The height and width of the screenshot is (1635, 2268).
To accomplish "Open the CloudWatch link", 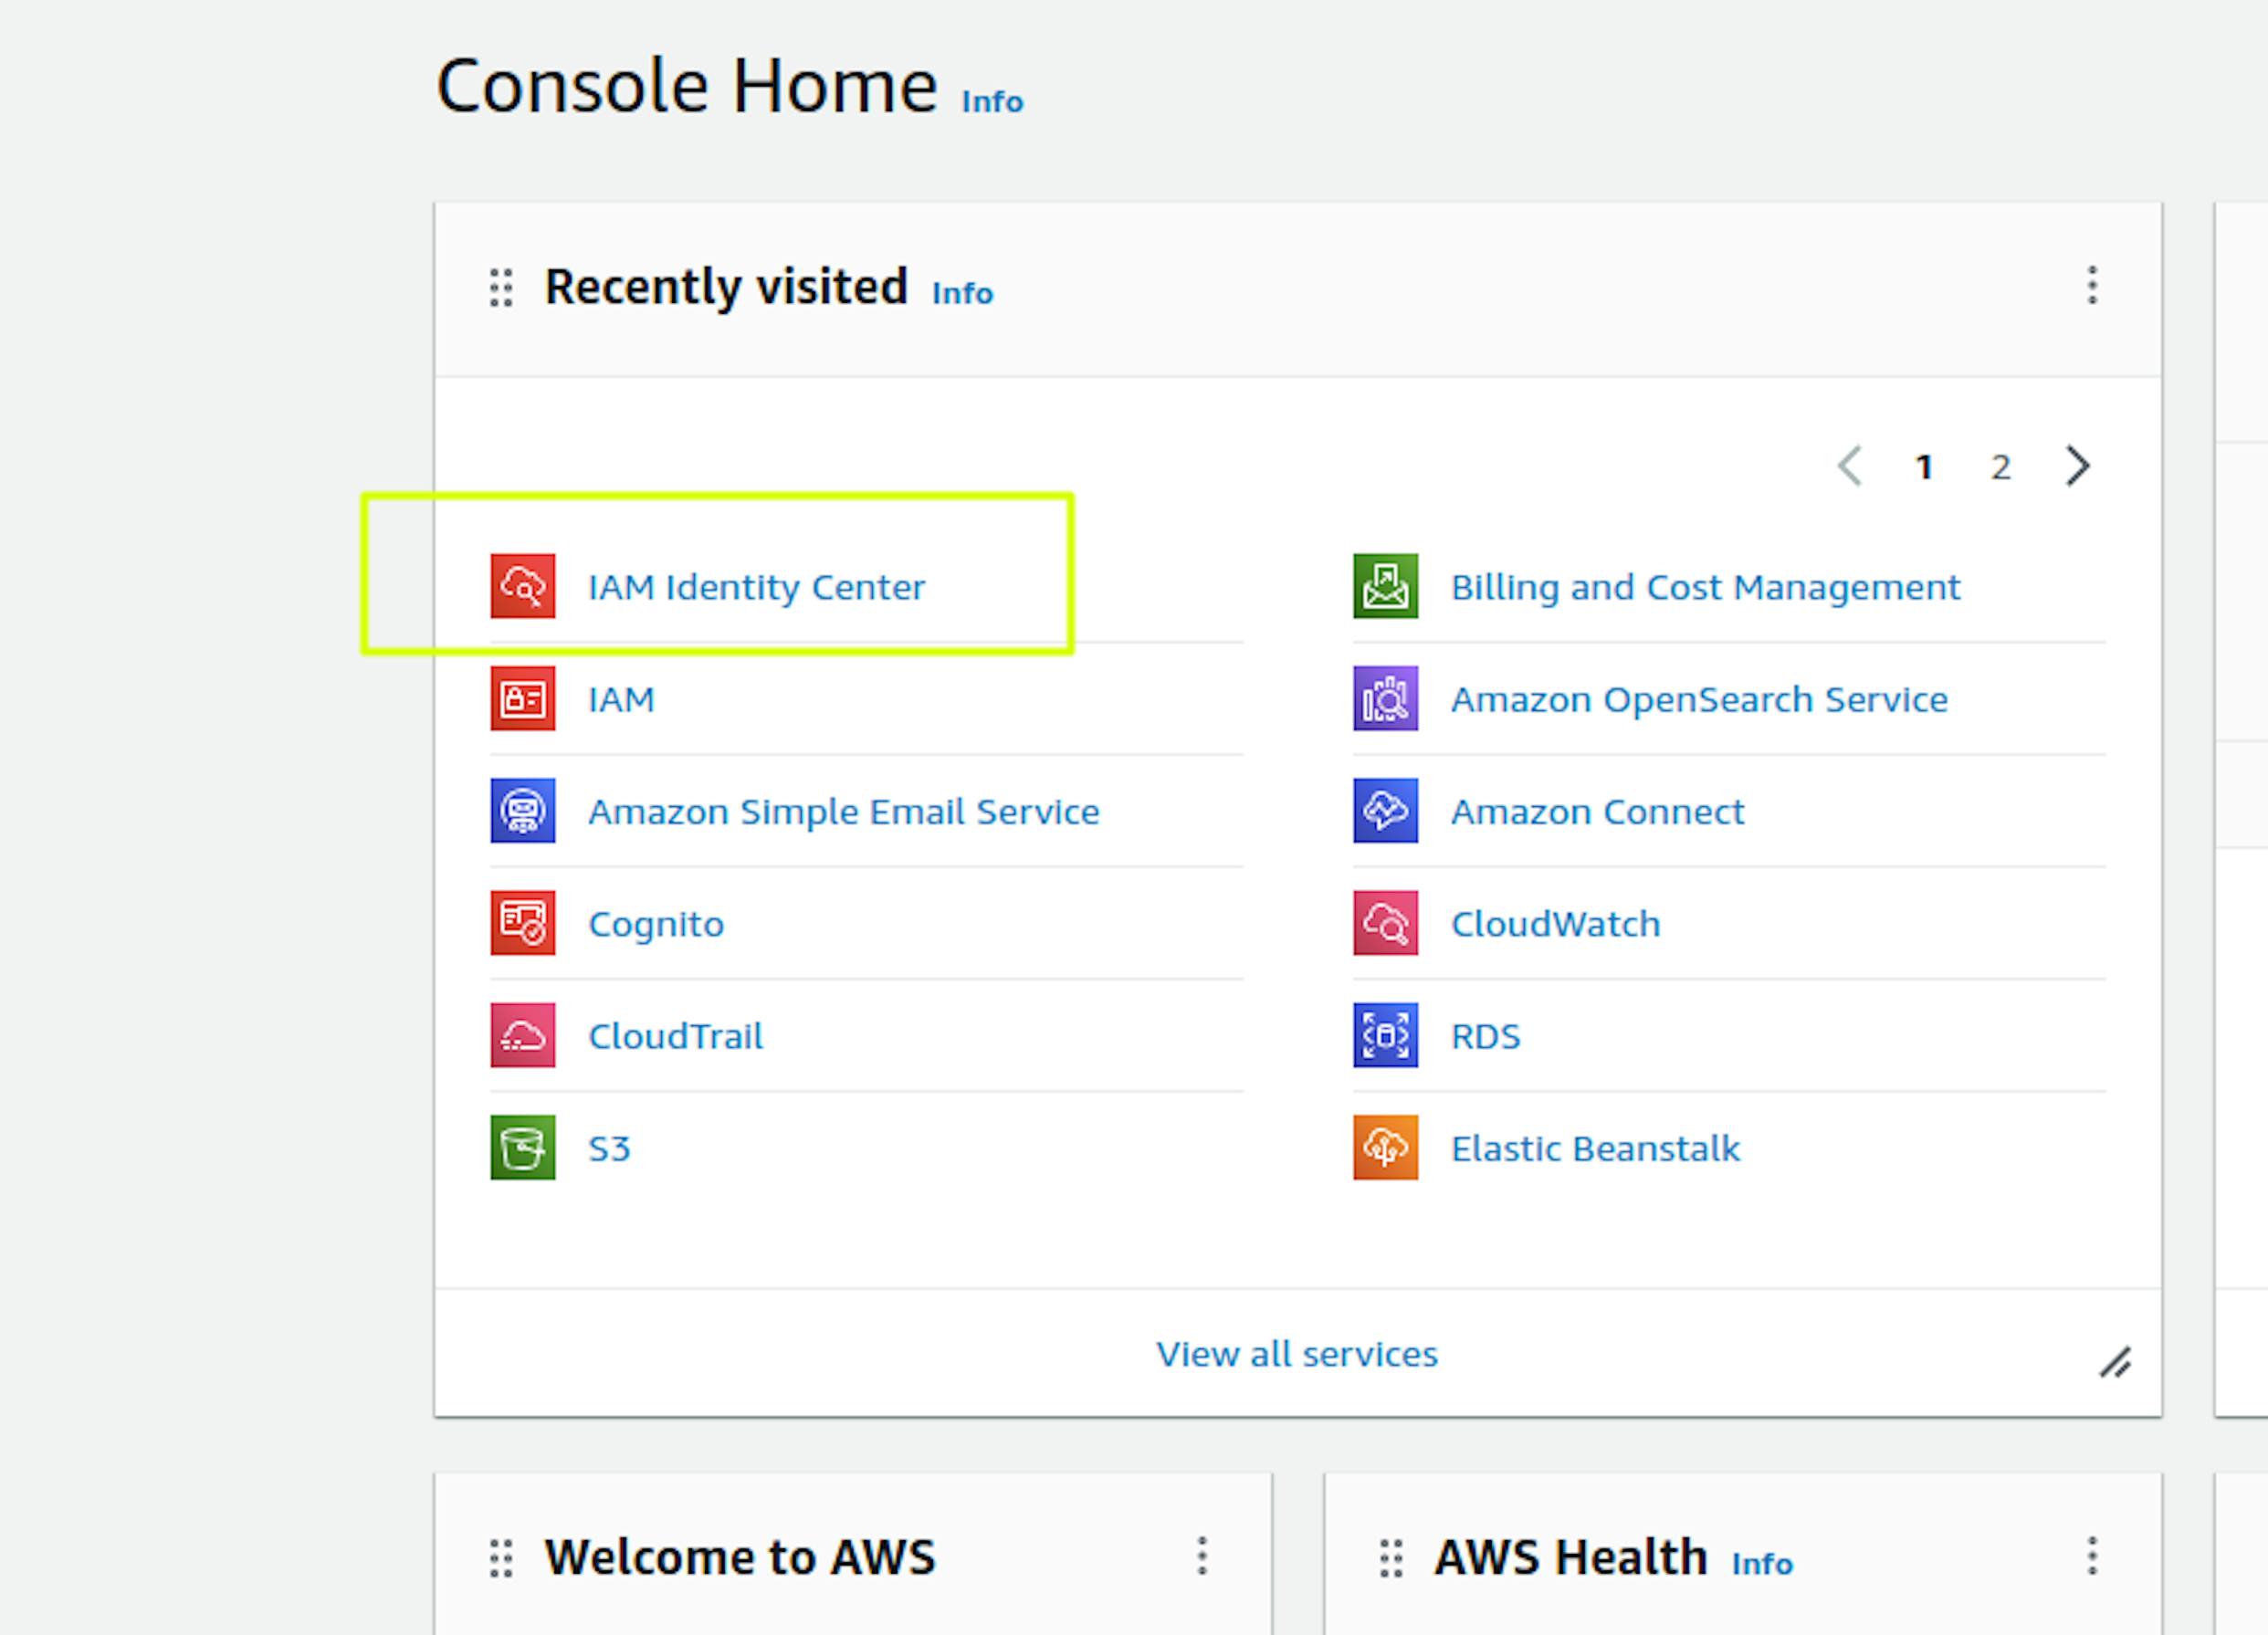I will (x=1555, y=924).
